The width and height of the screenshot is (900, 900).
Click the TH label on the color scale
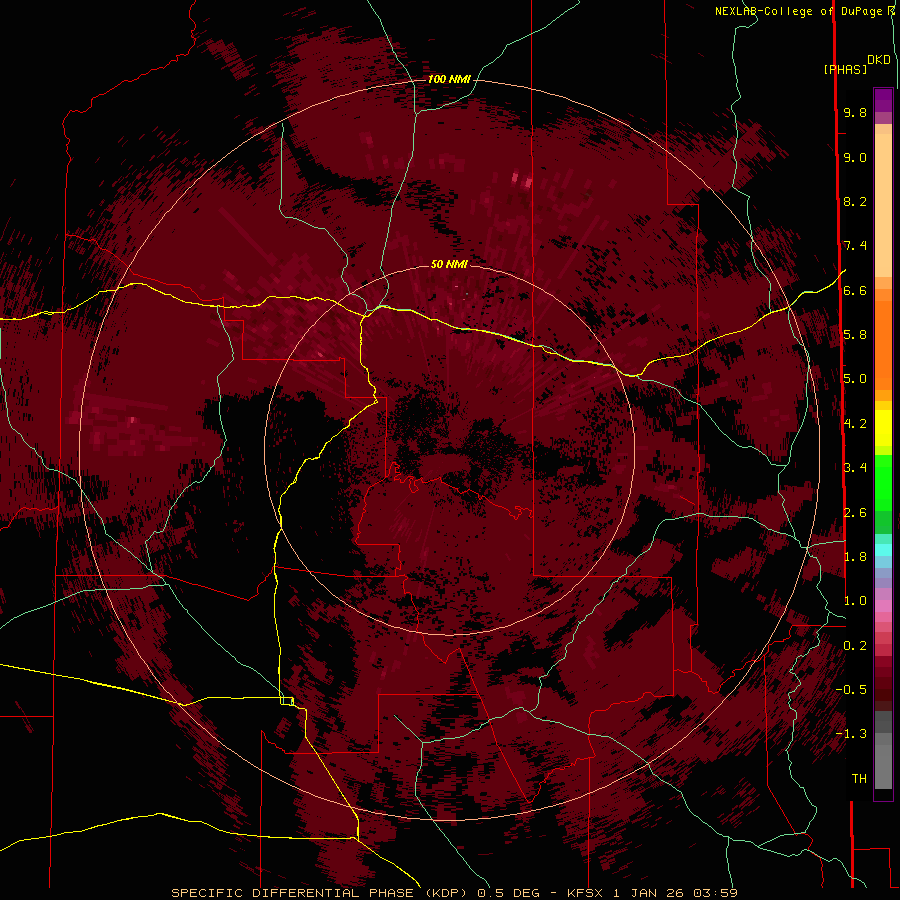click(x=859, y=779)
